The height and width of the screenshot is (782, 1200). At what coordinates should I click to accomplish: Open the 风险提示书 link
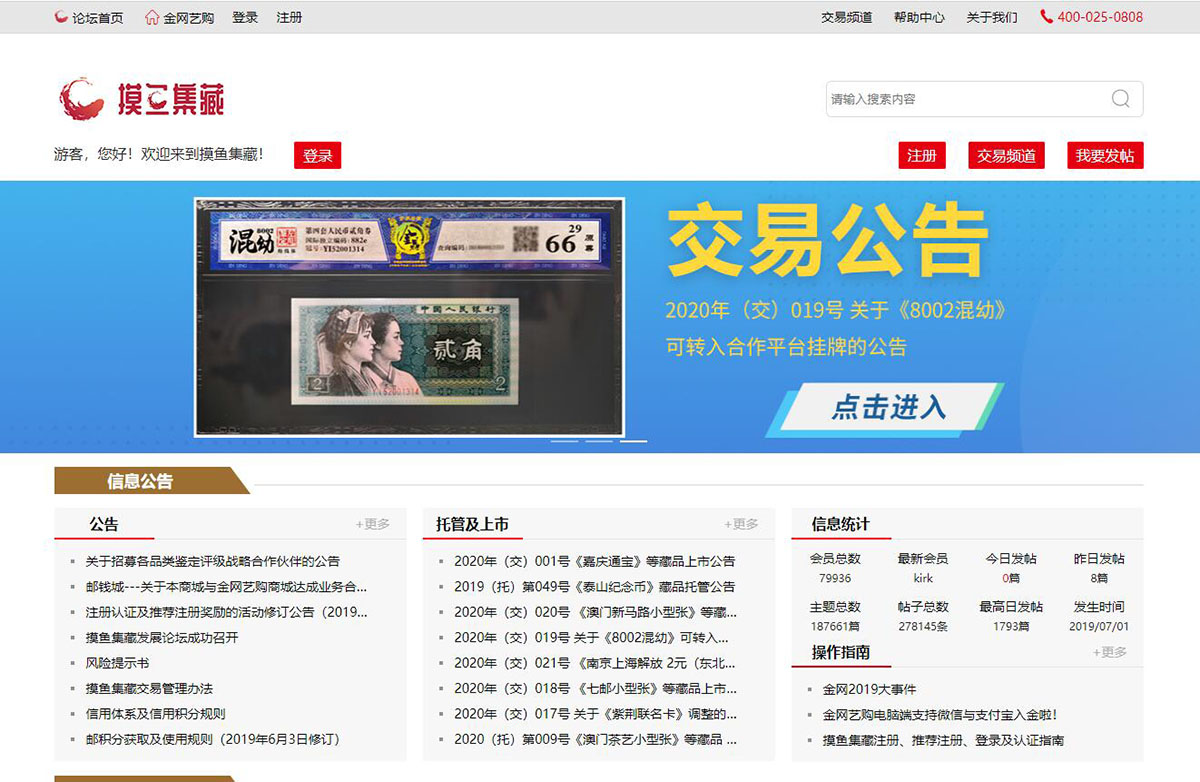point(118,663)
